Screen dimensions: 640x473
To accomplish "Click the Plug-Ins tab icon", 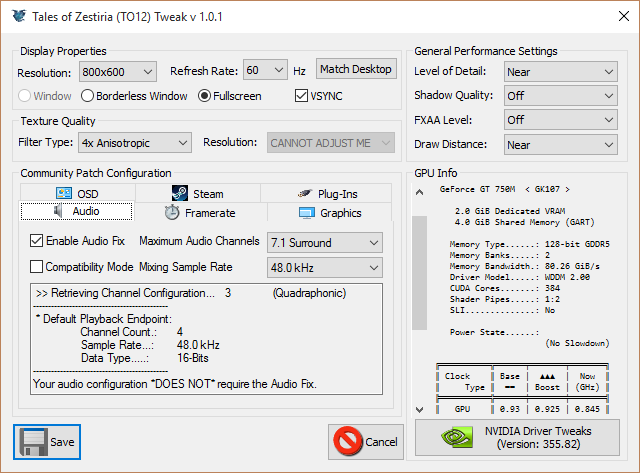I will [304, 193].
